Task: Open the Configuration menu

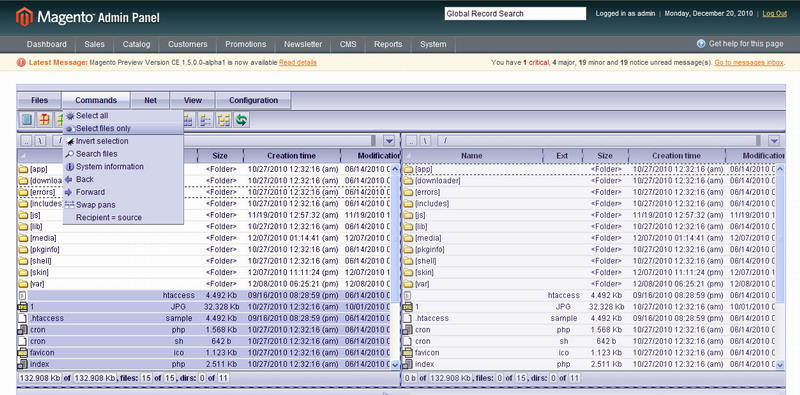Action: 254,101
